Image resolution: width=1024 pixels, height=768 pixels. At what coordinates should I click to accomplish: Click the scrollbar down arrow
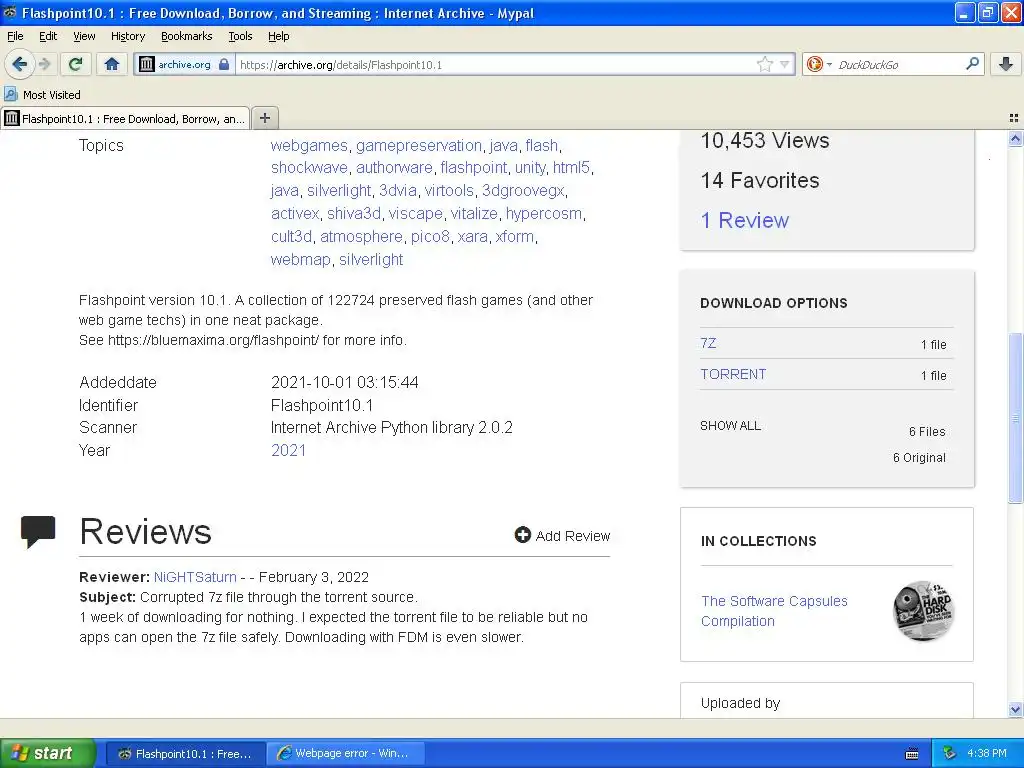(1015, 710)
